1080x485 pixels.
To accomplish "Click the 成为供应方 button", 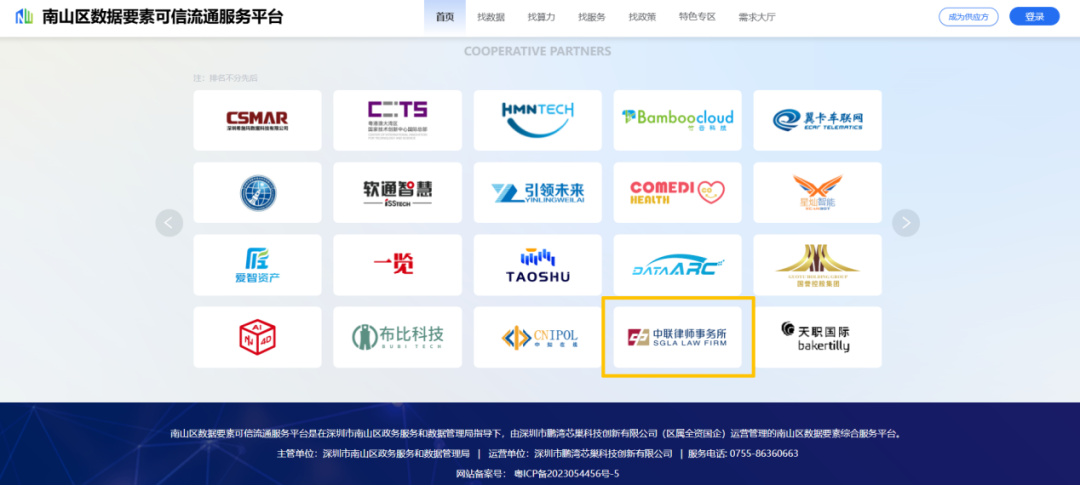I will (x=968, y=17).
